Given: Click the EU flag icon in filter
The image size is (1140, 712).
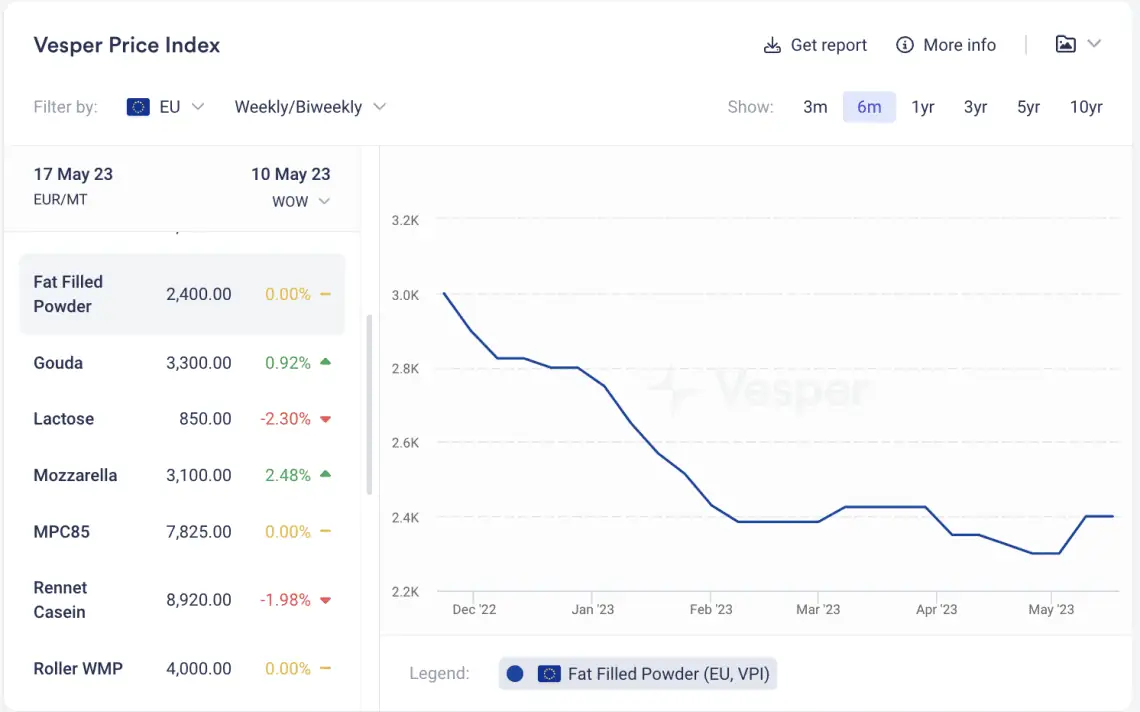Looking at the screenshot, I should click(x=138, y=107).
